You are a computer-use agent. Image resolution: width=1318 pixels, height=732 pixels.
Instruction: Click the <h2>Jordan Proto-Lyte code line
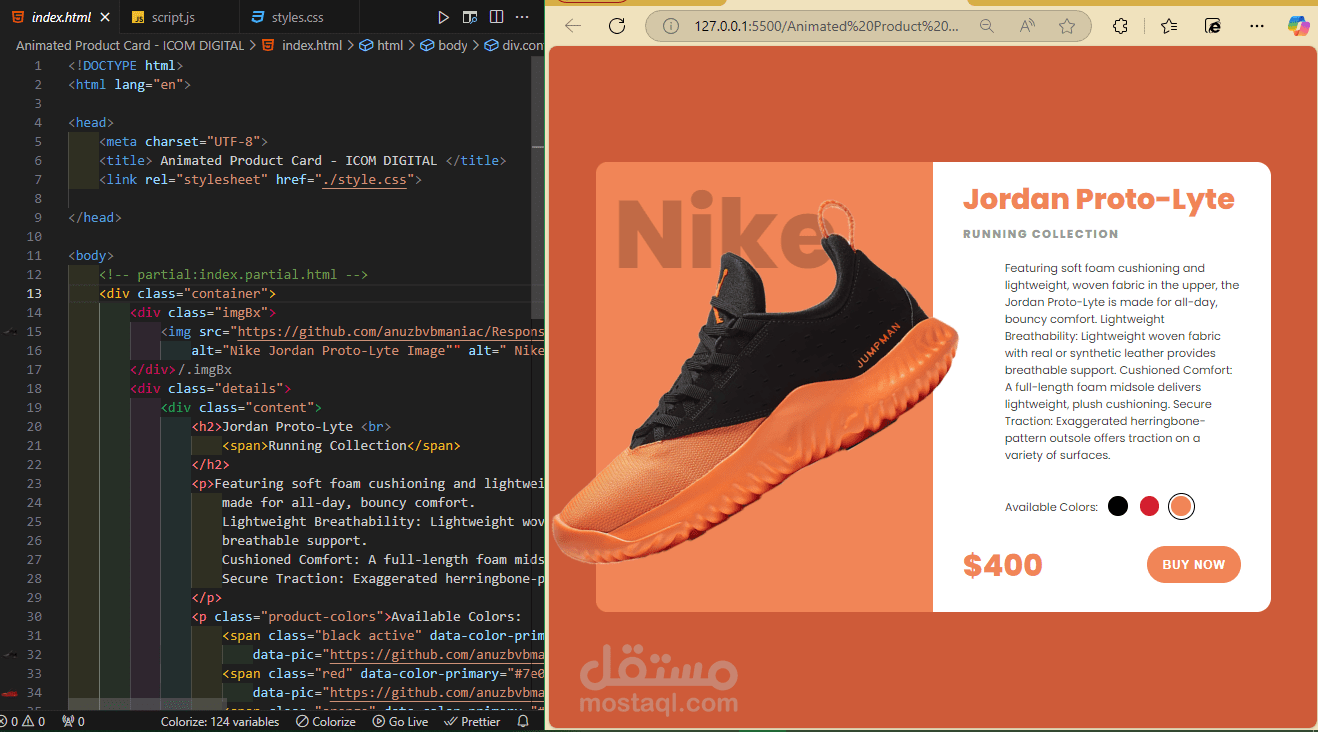pos(292,427)
